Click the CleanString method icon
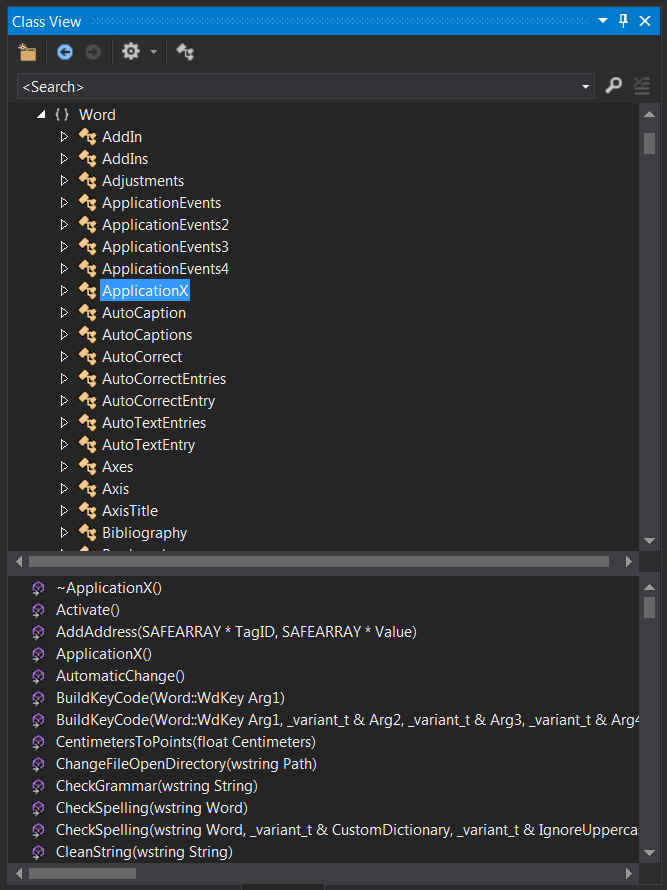Viewport: 667px width, 890px height. (38, 852)
